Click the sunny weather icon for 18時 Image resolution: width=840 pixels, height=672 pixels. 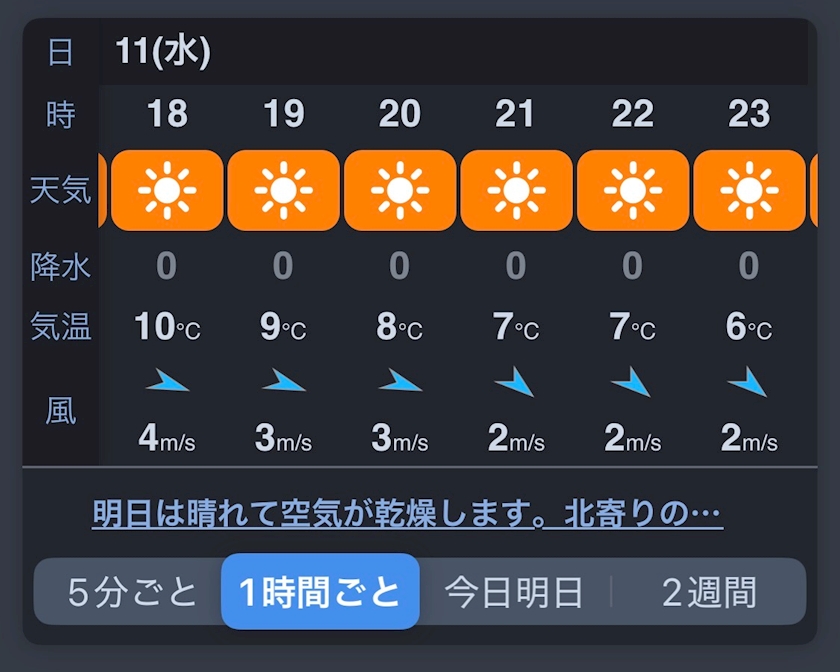(x=167, y=190)
